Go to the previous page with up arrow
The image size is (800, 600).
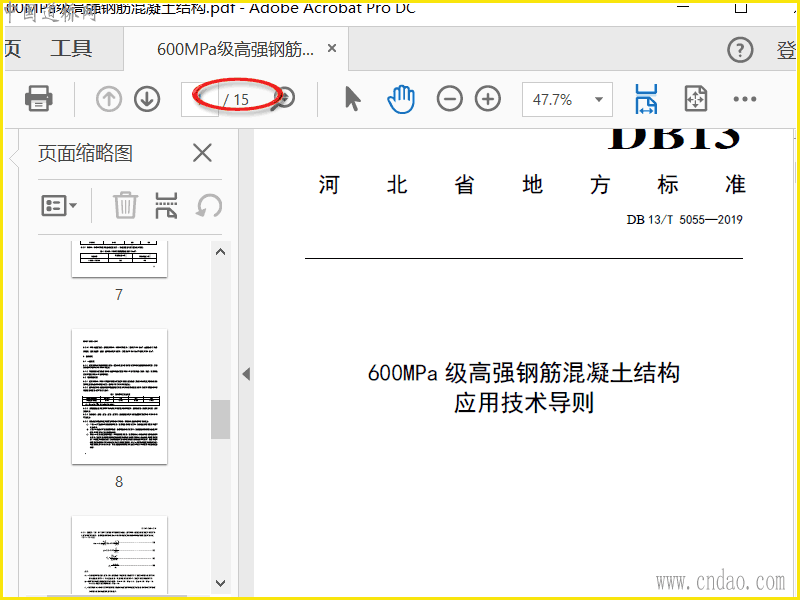[x=109, y=99]
